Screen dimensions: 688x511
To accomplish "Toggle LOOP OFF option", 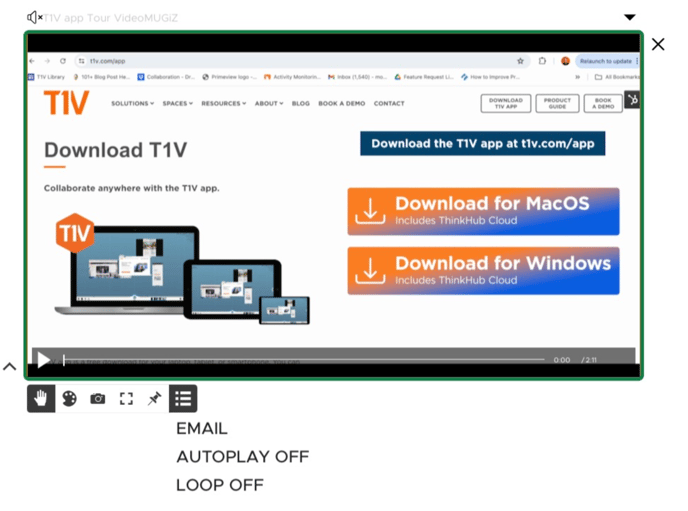I will [x=220, y=485].
